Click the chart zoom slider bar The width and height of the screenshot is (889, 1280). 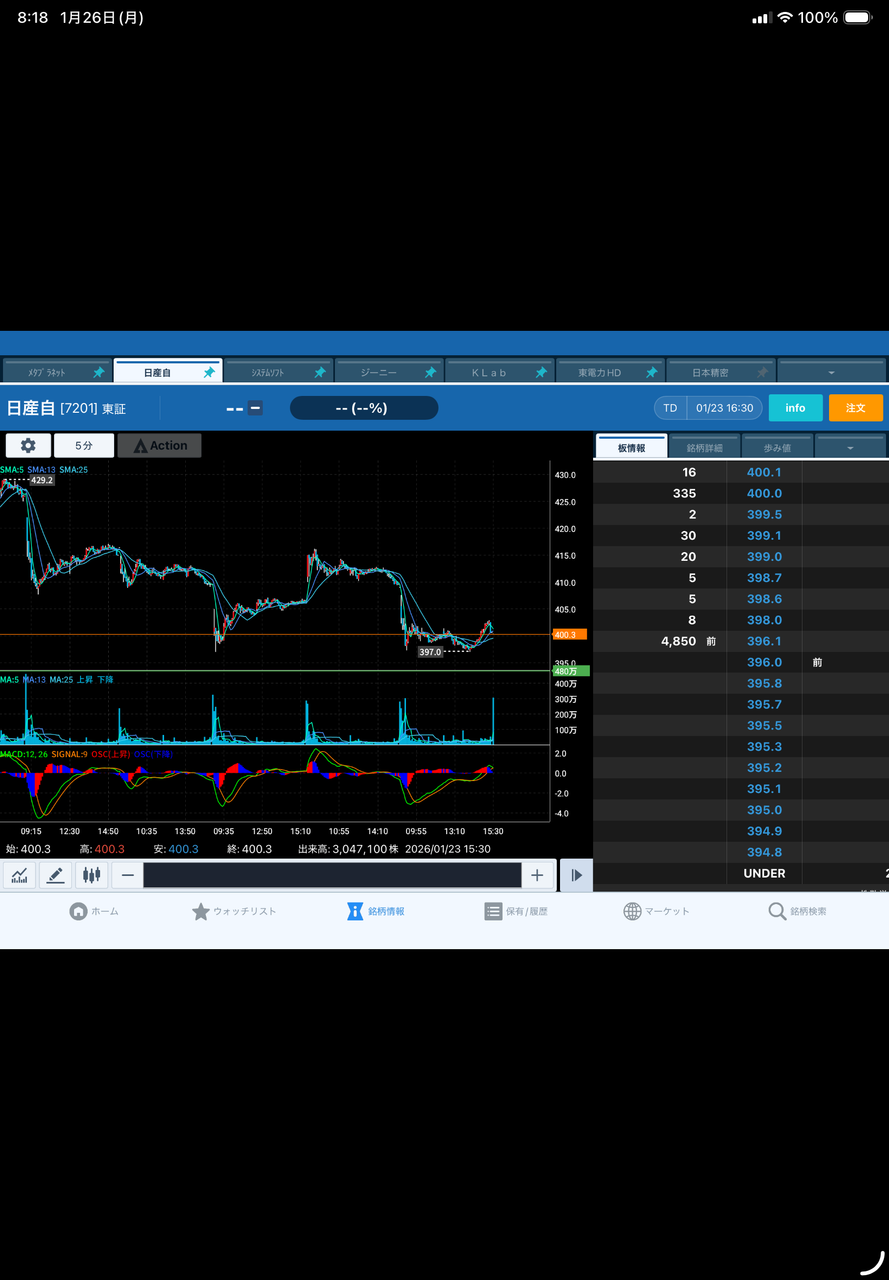coord(331,875)
